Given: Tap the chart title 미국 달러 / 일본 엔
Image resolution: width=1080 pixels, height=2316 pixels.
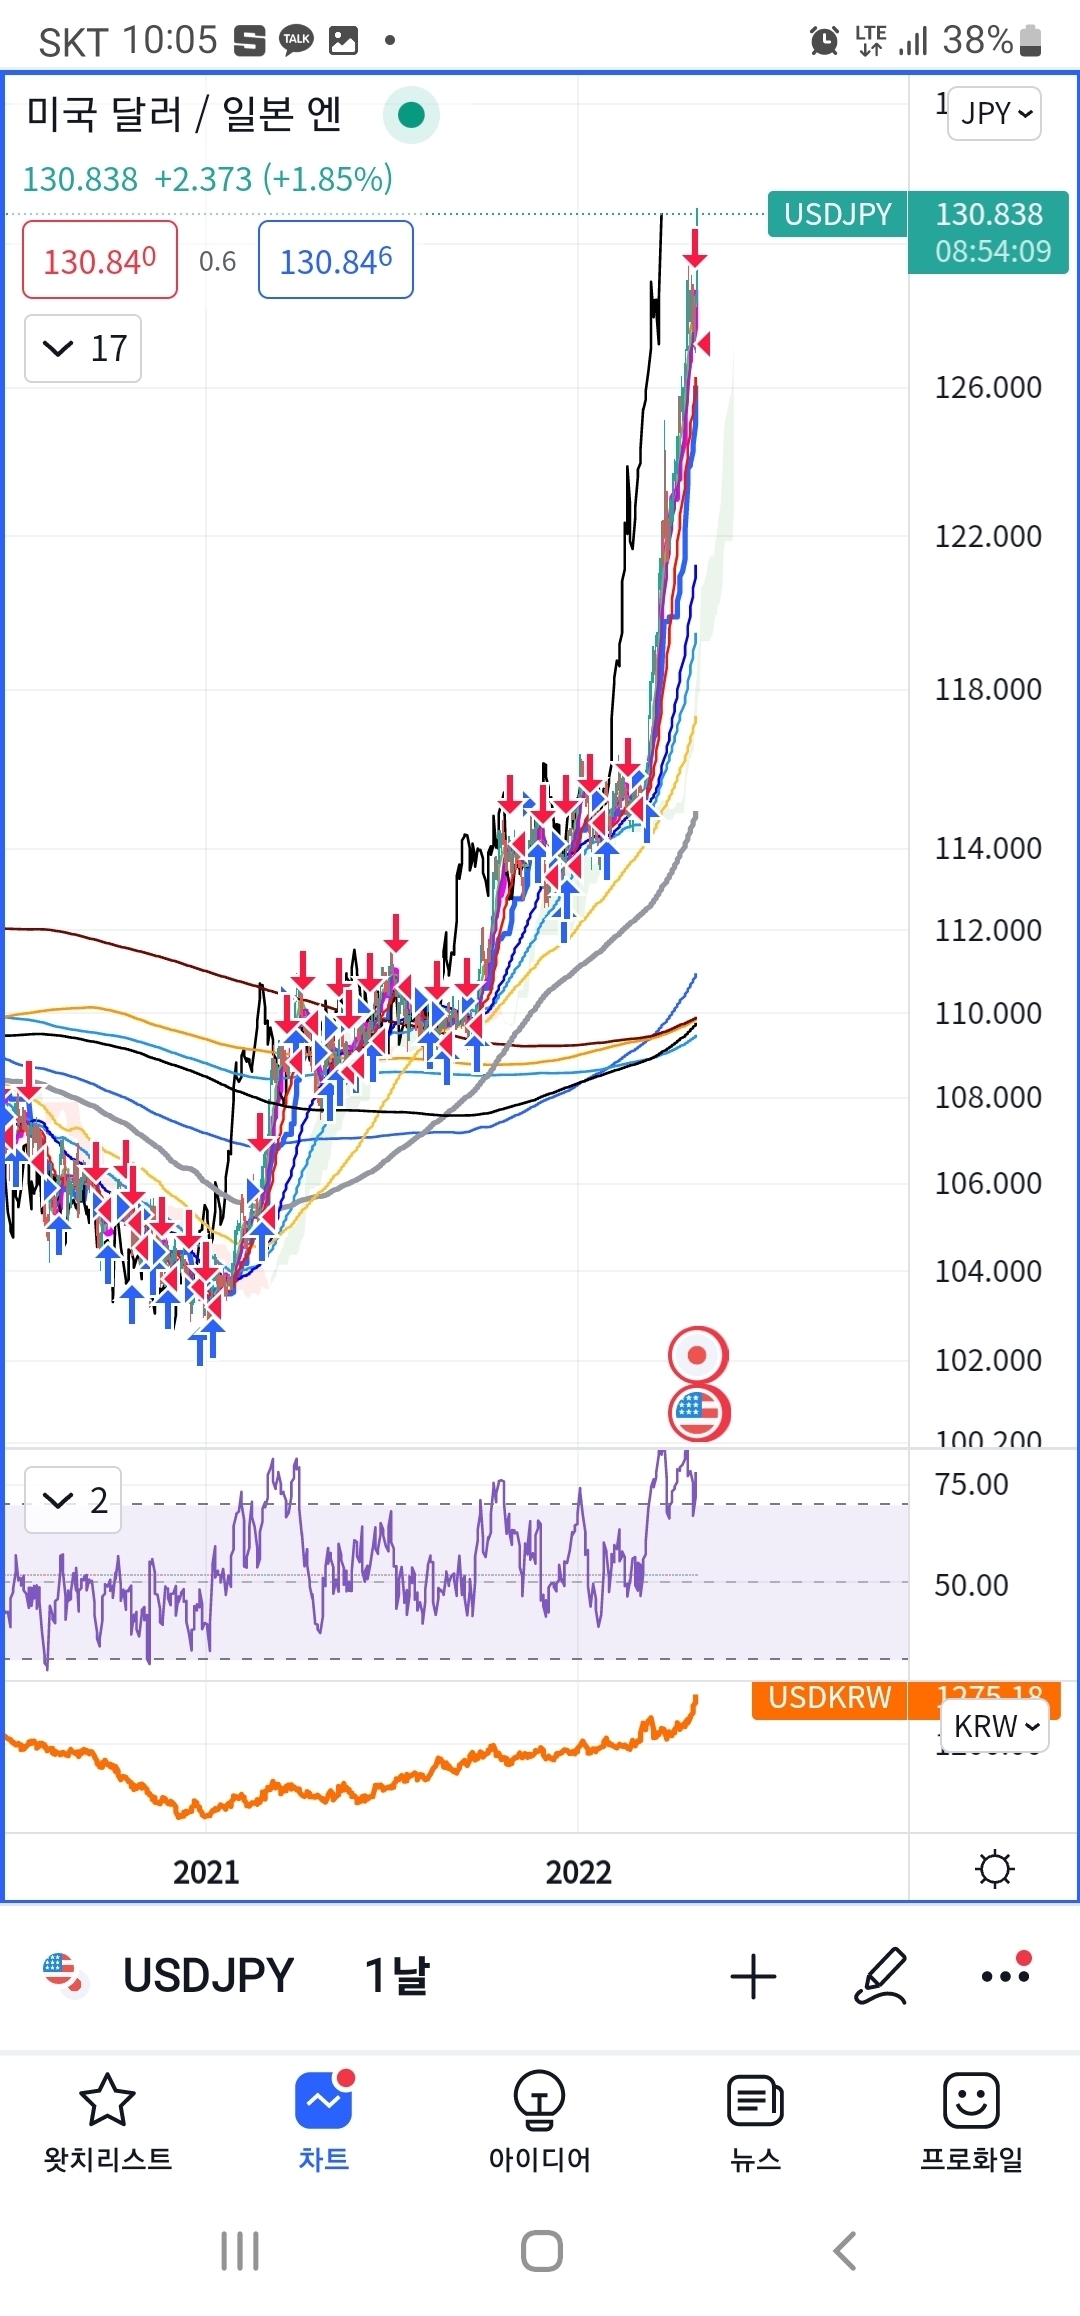Looking at the screenshot, I should (184, 114).
